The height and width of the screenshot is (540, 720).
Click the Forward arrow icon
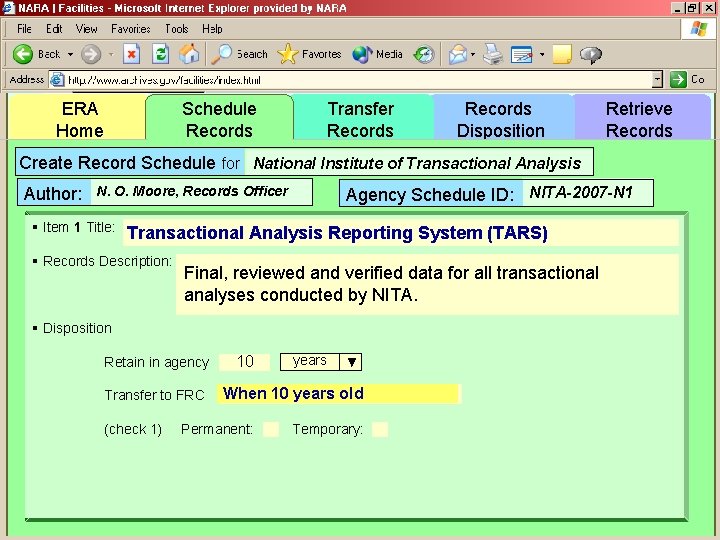[x=91, y=54]
